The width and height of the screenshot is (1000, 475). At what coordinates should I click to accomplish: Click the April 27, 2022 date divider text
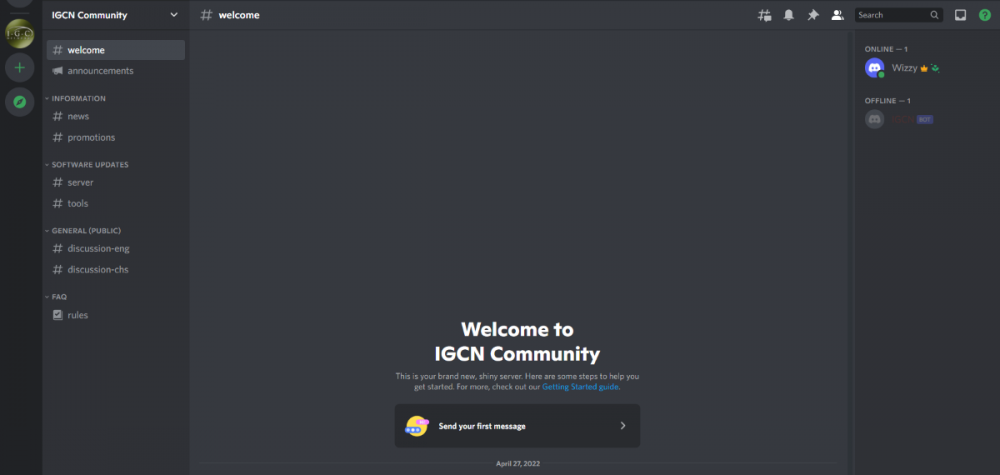coord(518,464)
